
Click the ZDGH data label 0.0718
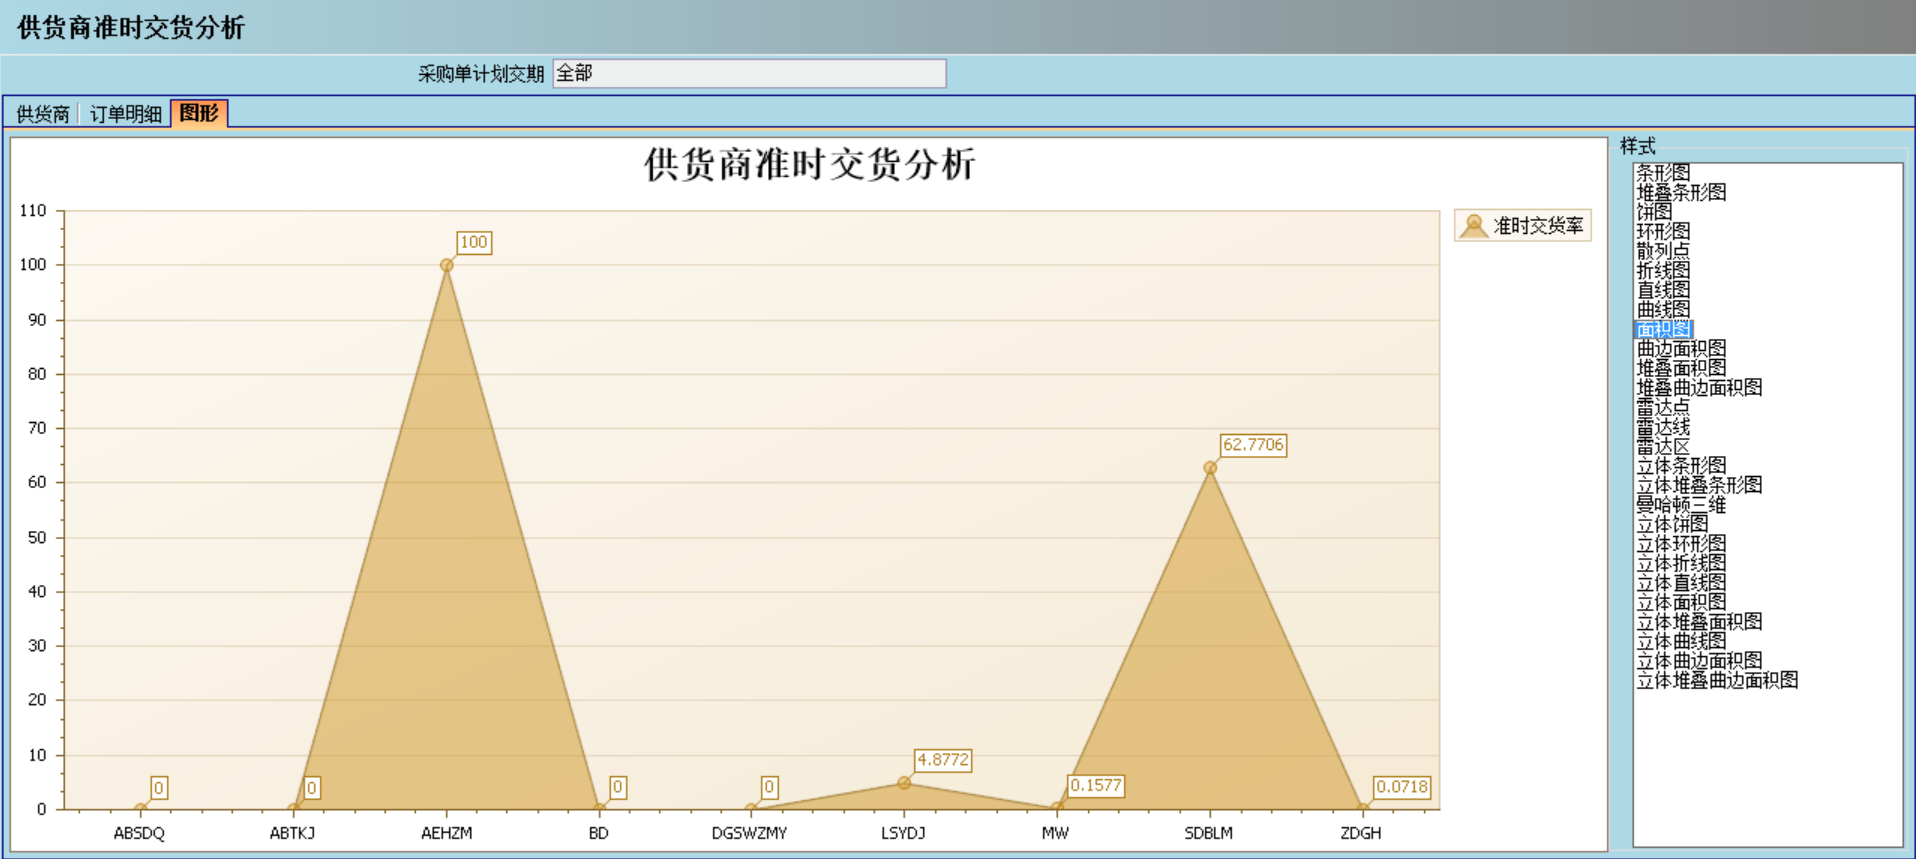1402,787
